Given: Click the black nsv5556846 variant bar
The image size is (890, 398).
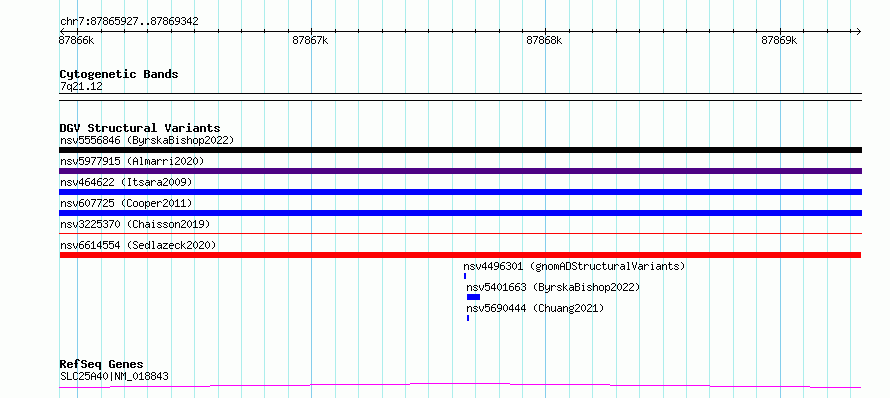Looking at the screenshot, I should pos(460,150).
